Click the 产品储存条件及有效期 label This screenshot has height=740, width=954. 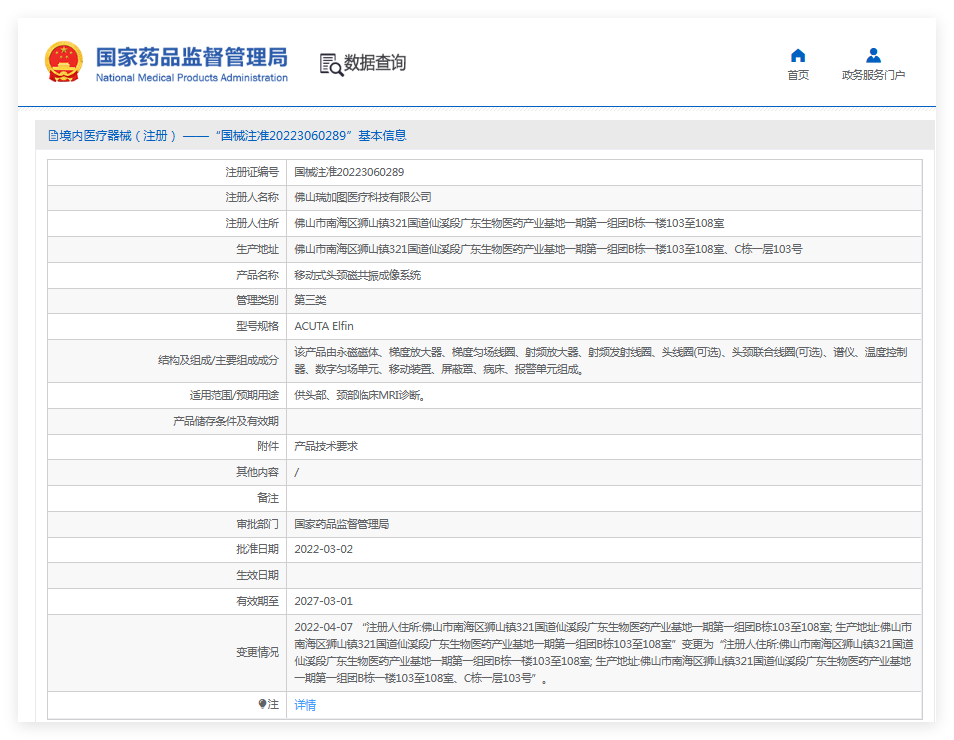[226, 421]
